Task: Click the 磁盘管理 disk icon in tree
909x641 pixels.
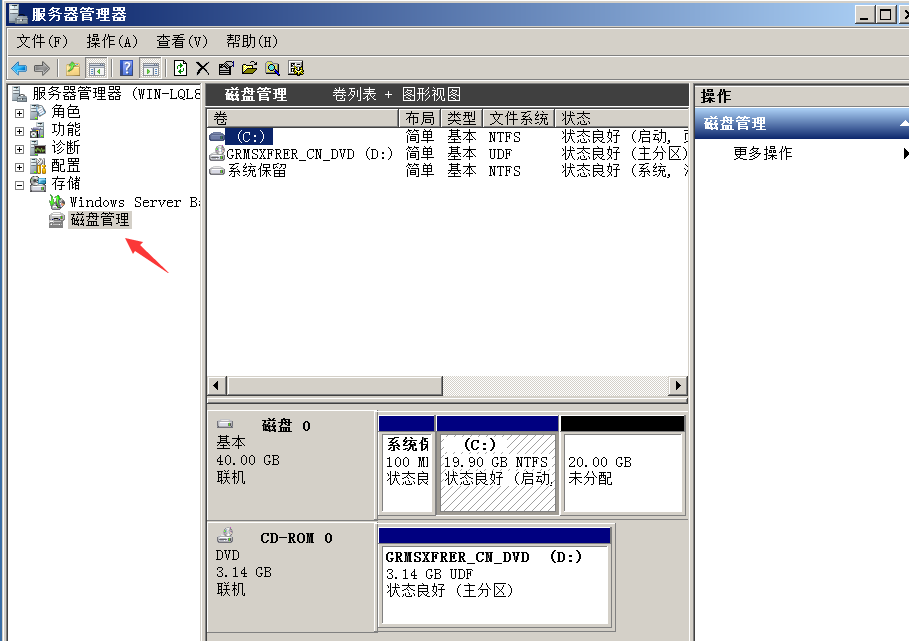Action: [56, 220]
